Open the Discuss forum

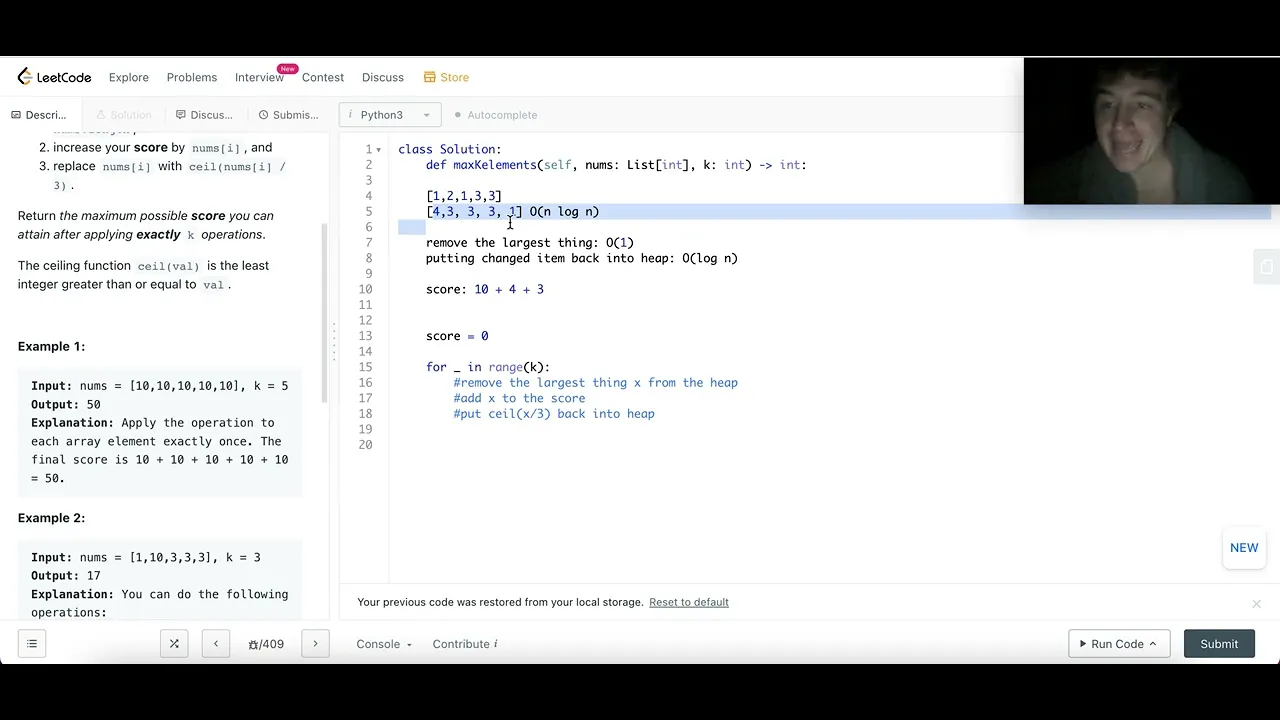click(383, 77)
